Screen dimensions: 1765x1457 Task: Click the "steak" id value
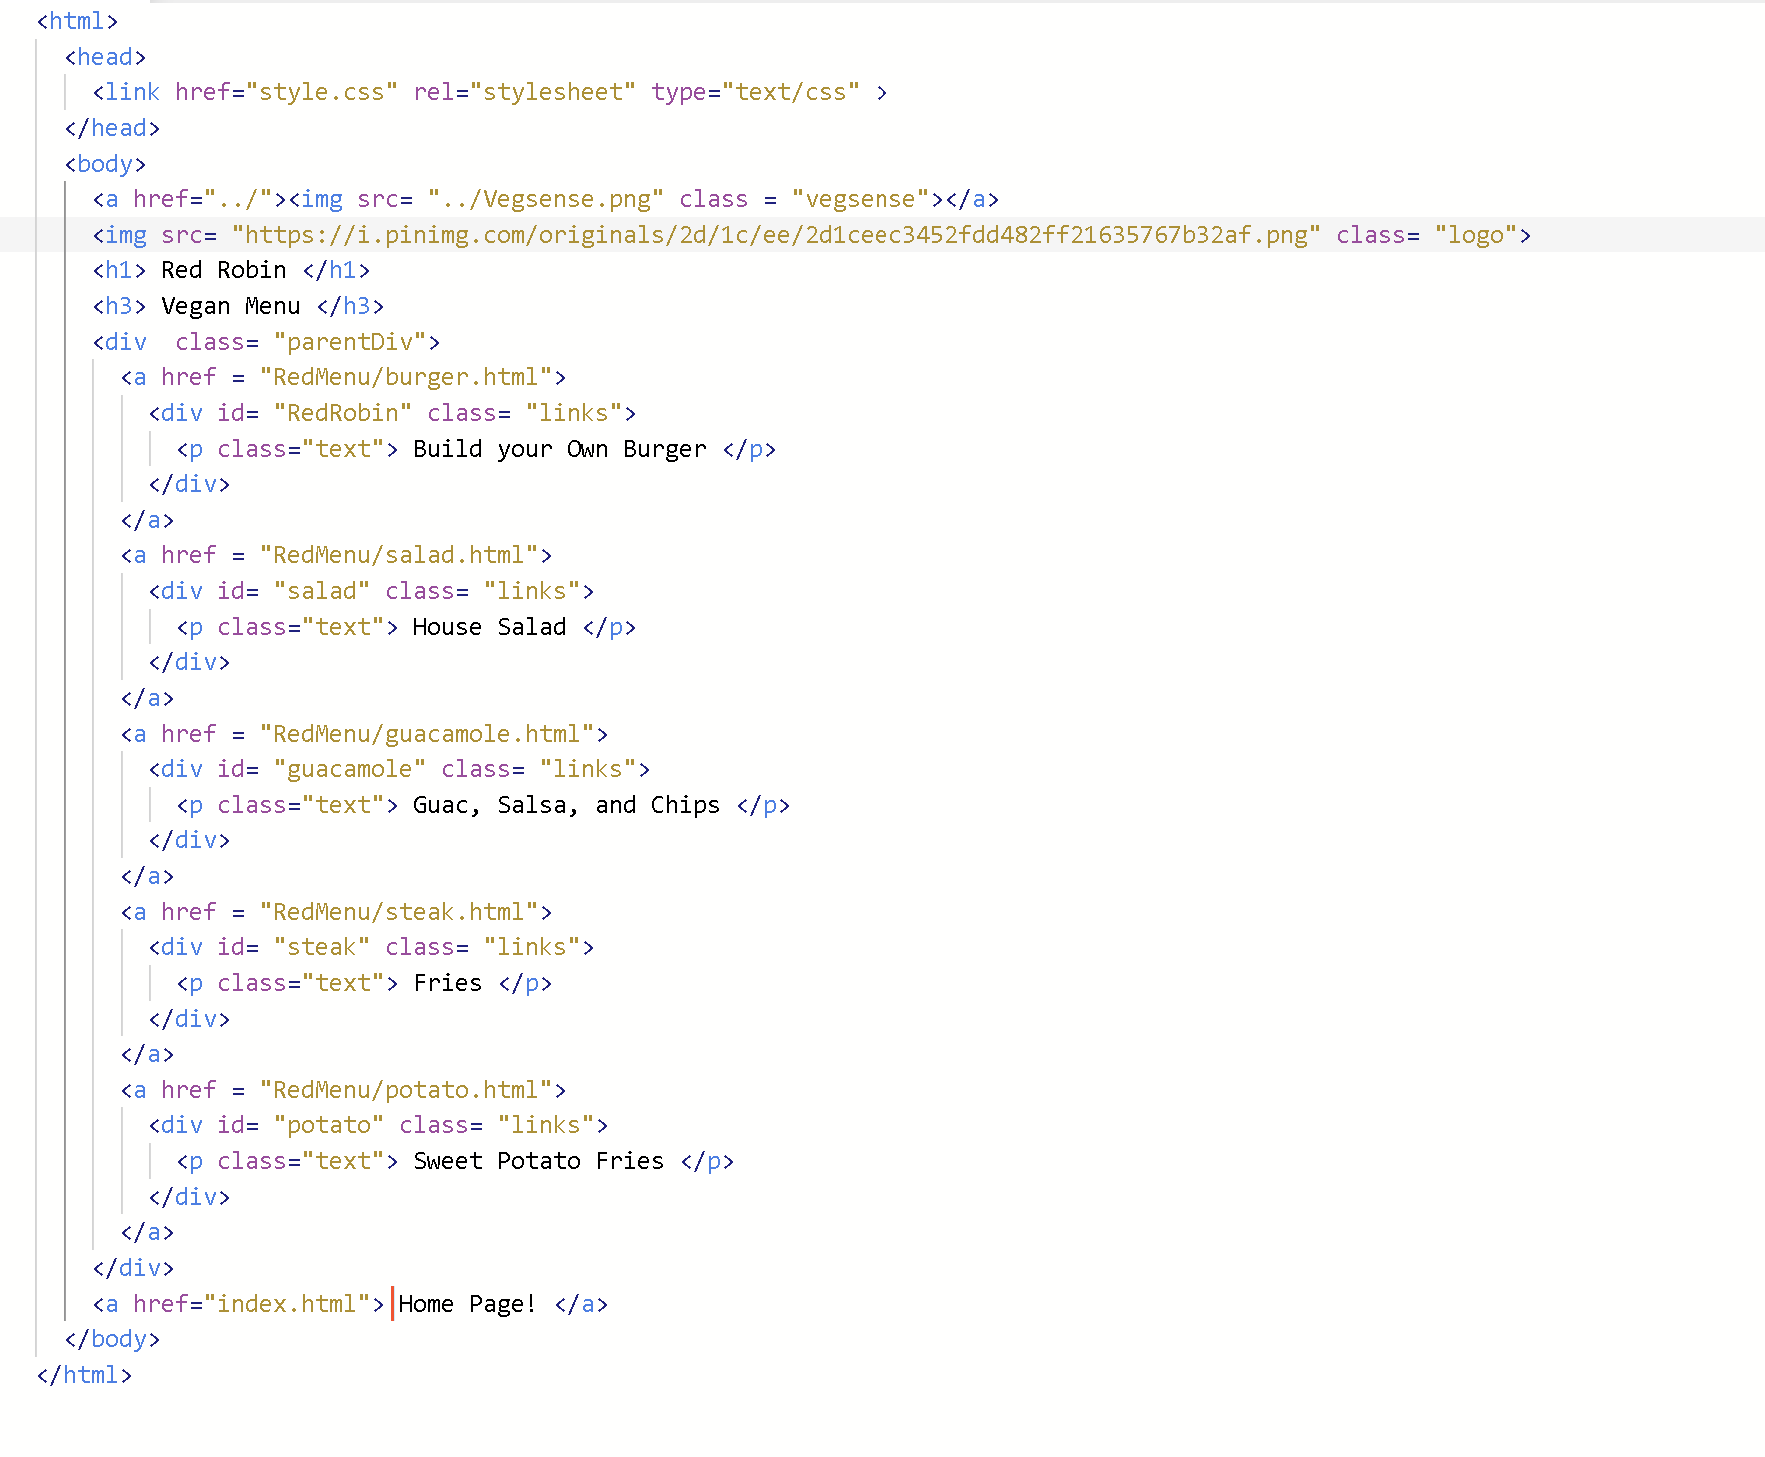(322, 947)
